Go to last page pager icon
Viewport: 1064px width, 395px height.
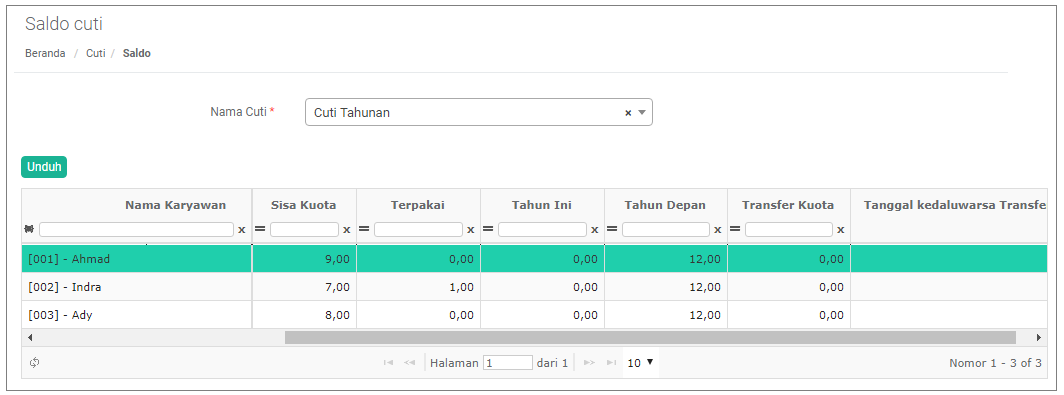611,363
